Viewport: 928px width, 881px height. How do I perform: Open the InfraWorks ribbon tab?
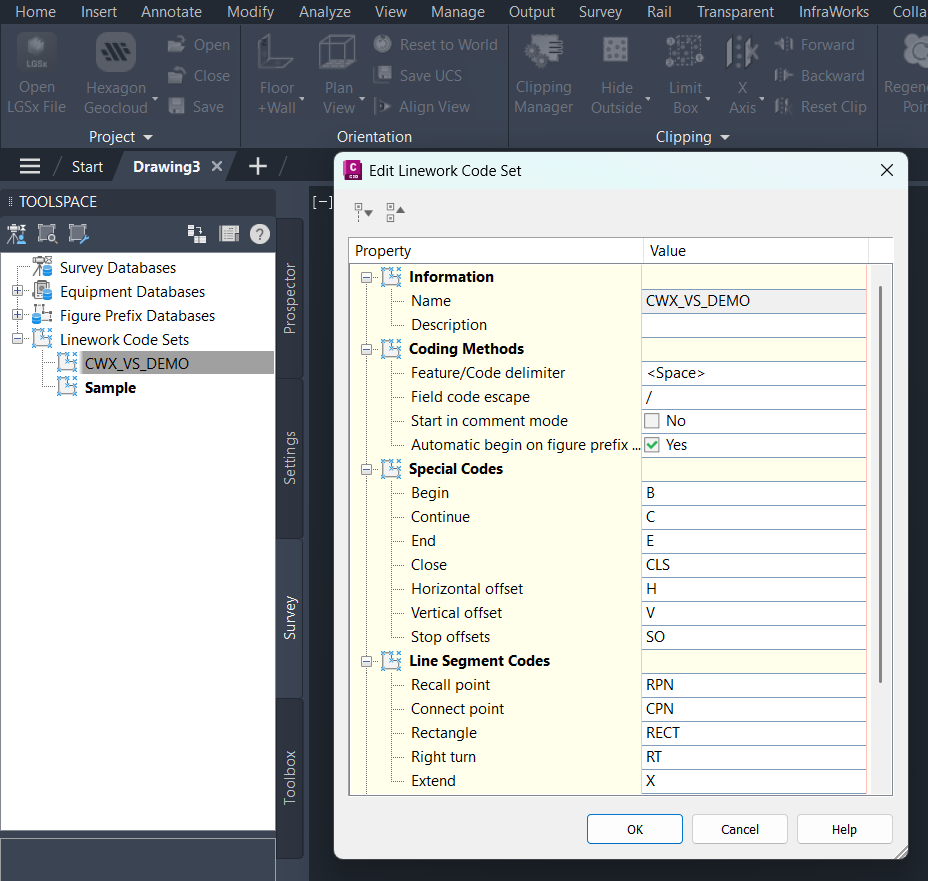coord(833,12)
